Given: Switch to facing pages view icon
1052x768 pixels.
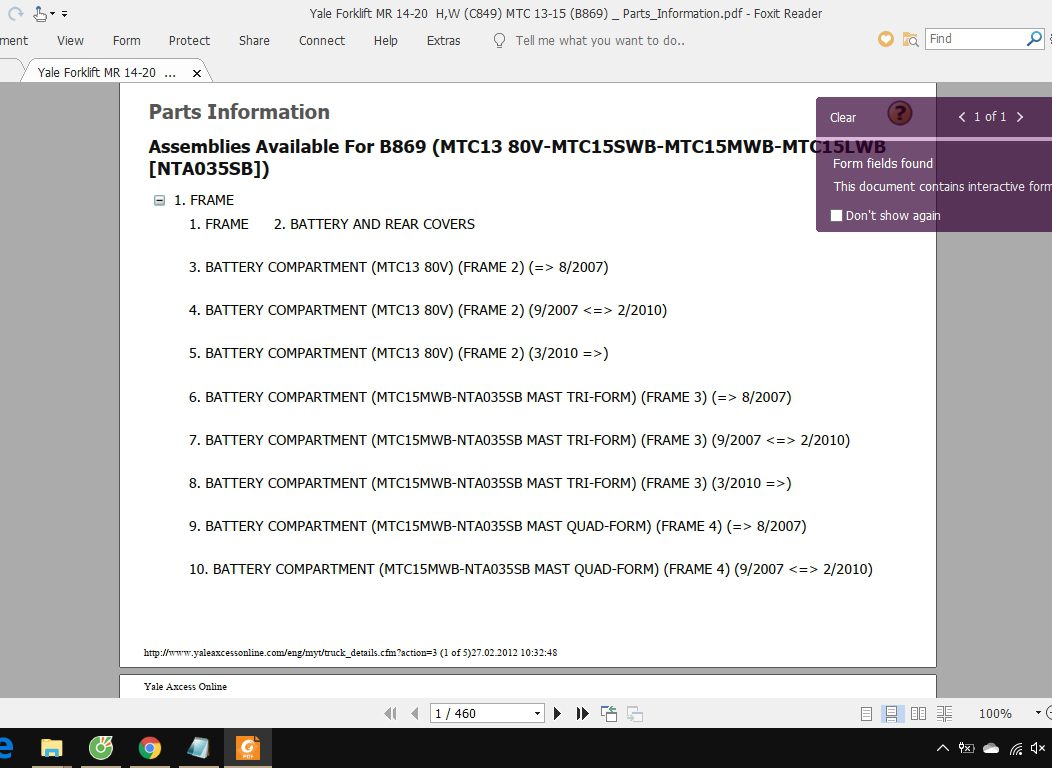Looking at the screenshot, I should [x=918, y=713].
